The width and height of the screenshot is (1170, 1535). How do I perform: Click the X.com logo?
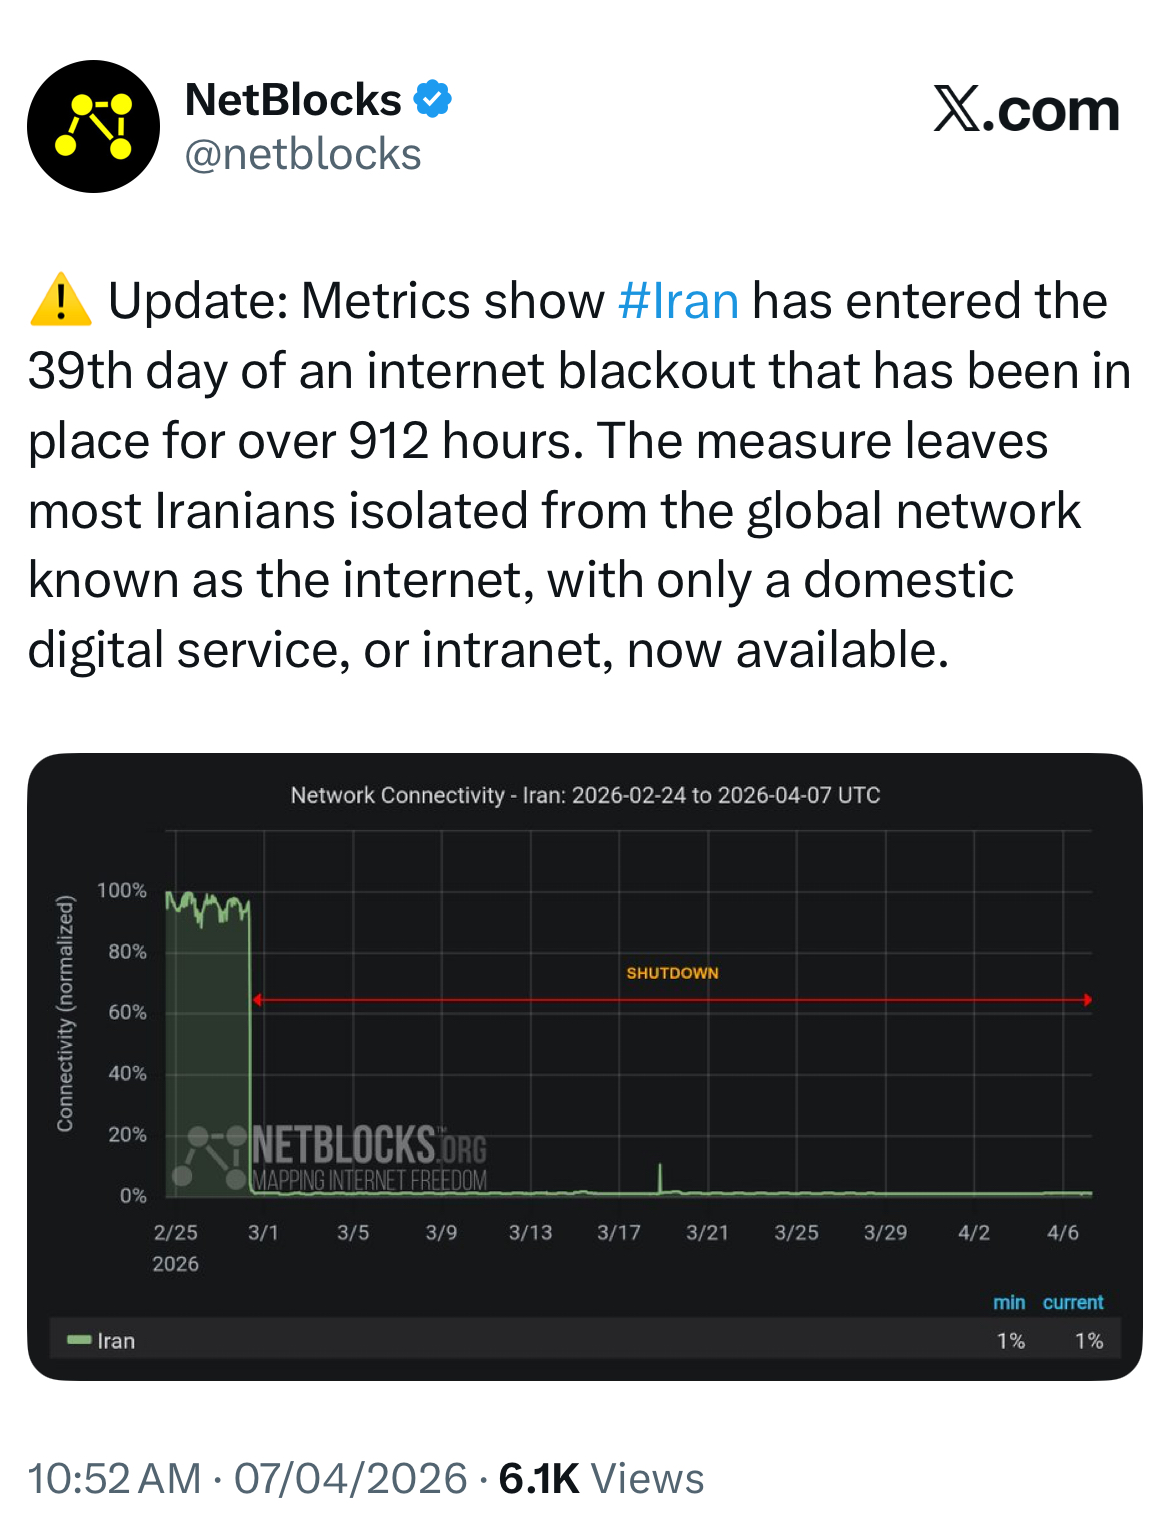(1026, 109)
